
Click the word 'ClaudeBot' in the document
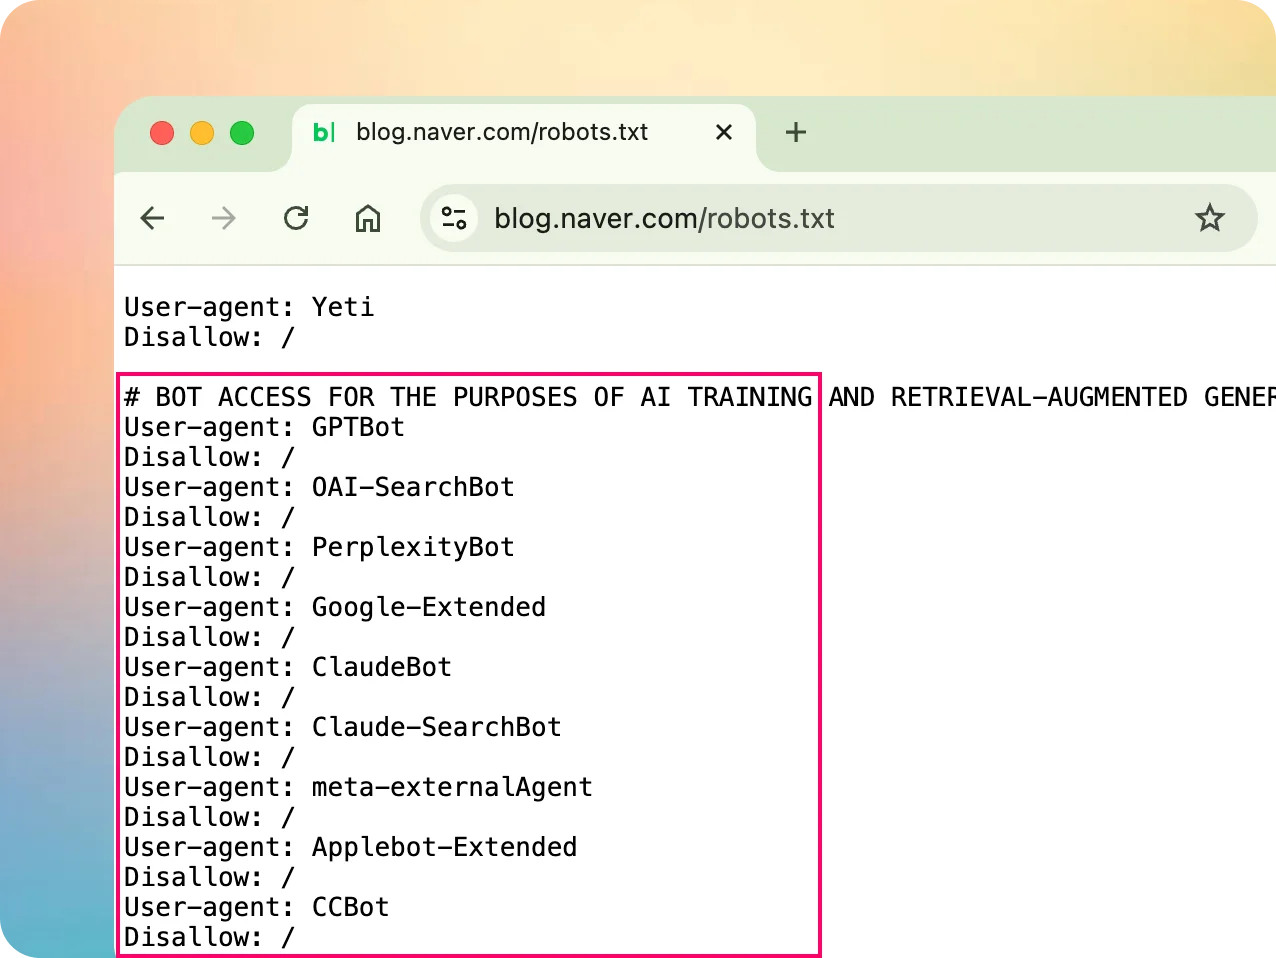381,667
